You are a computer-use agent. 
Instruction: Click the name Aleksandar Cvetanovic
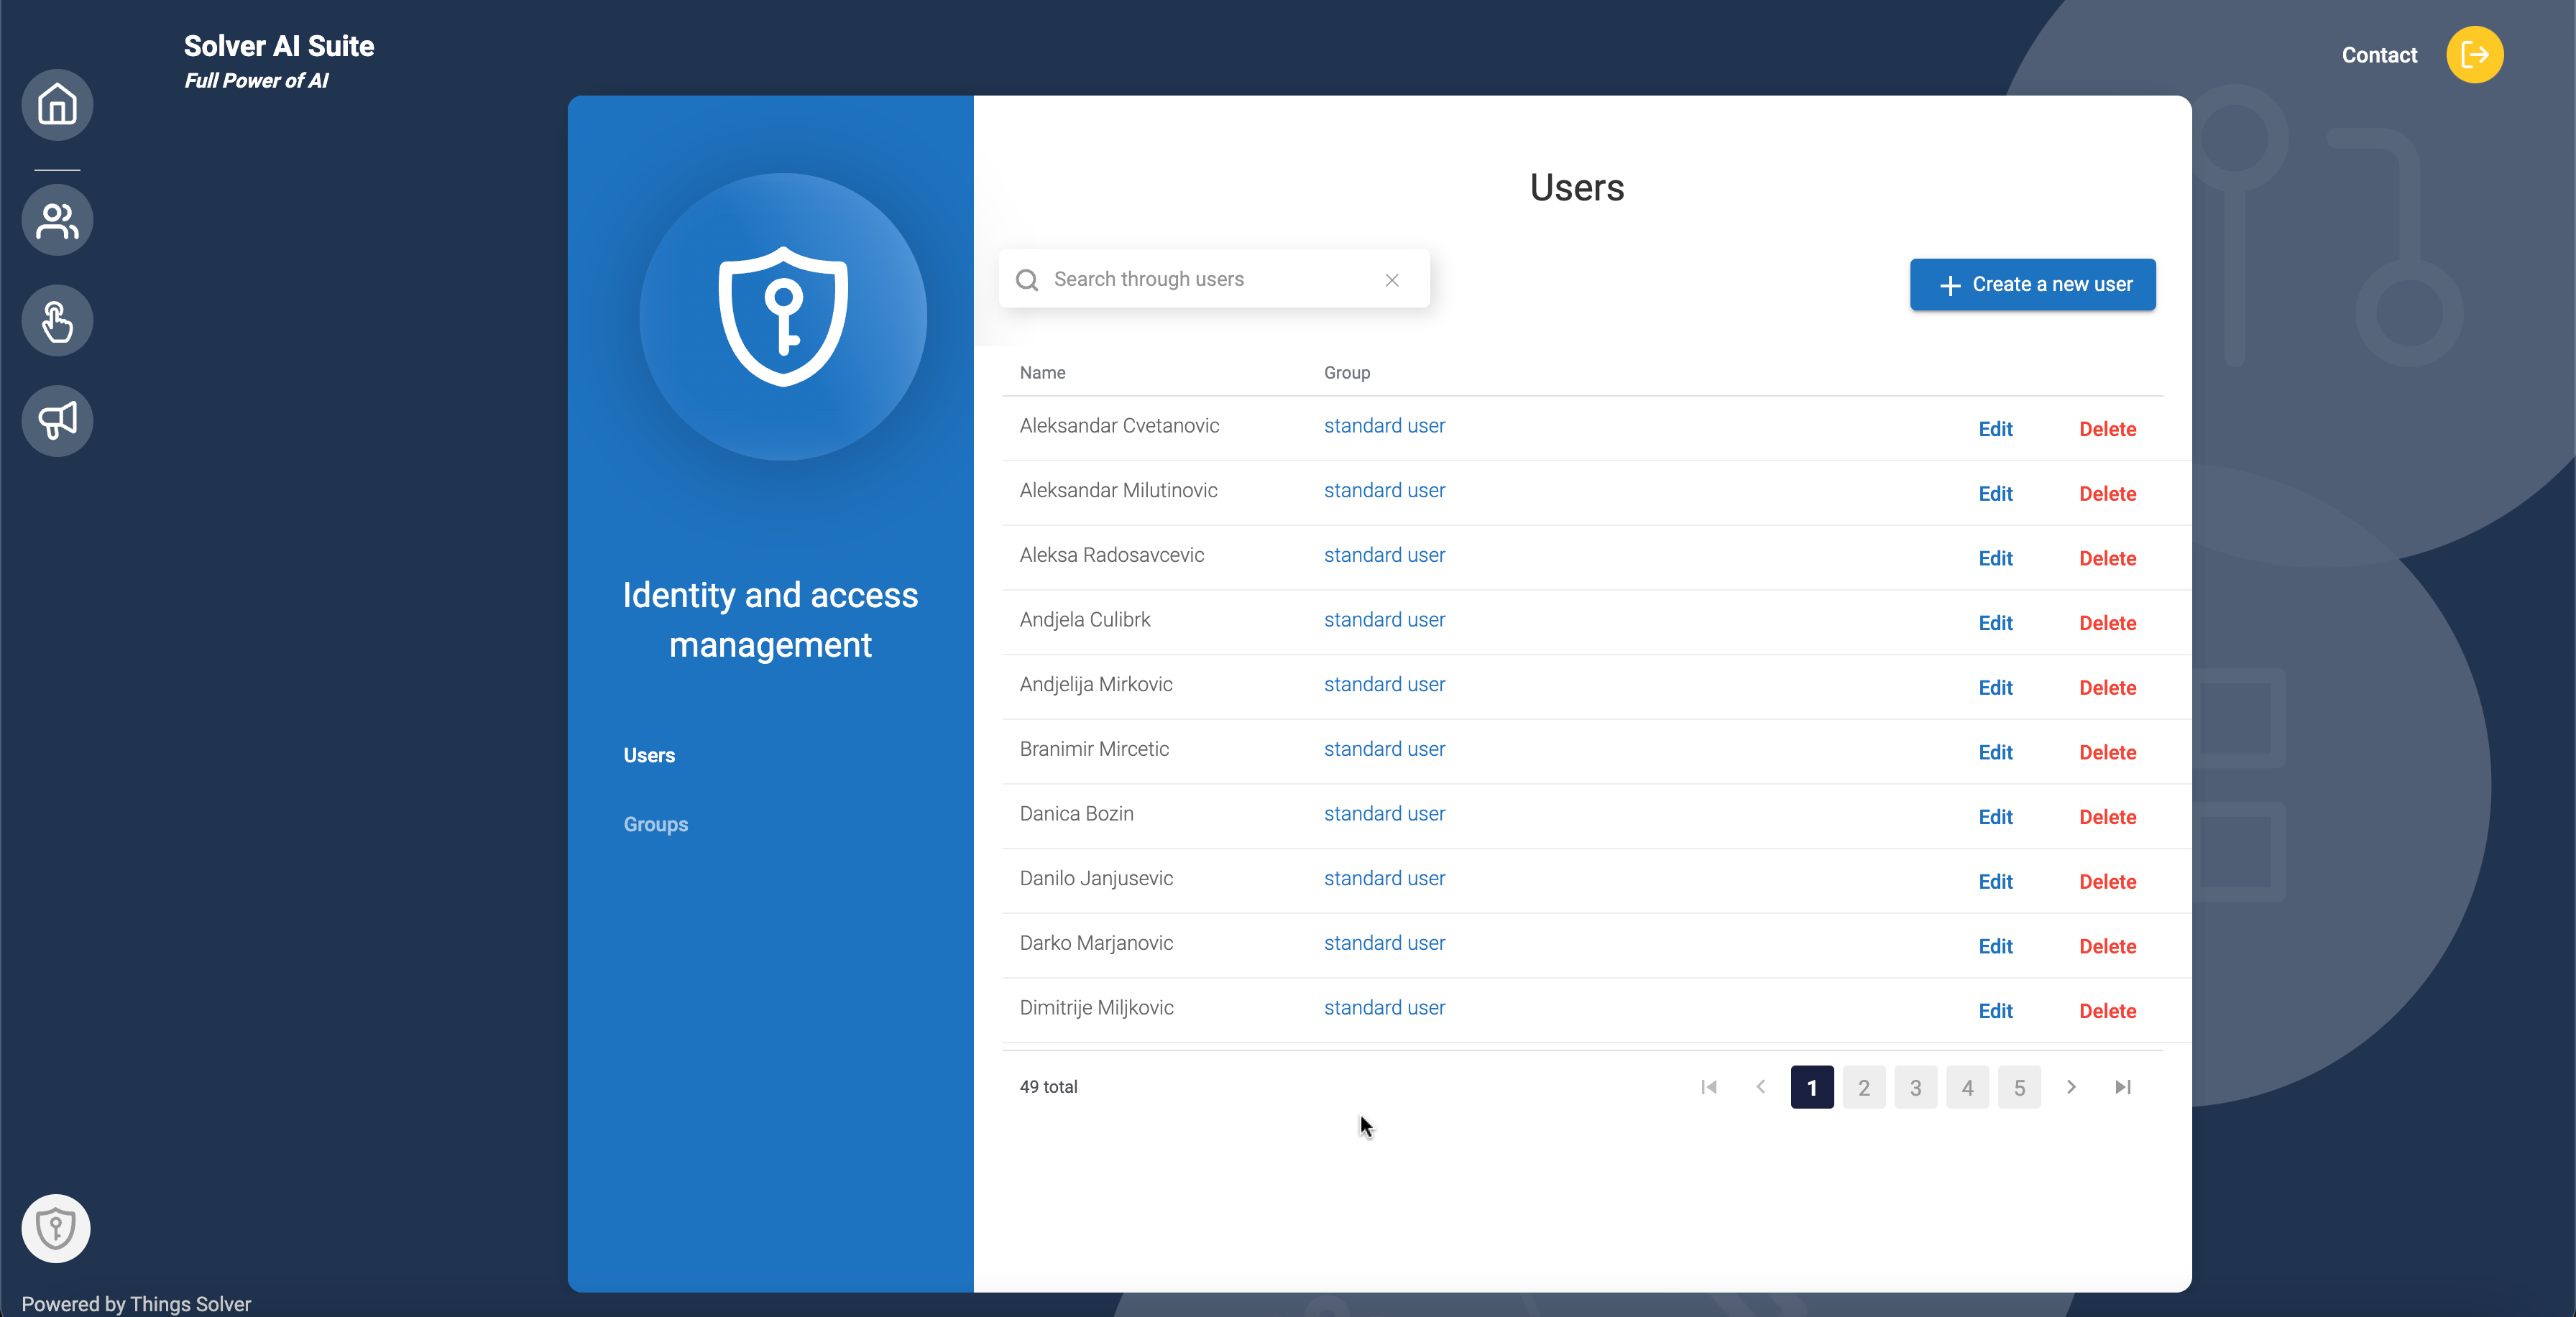click(1119, 426)
